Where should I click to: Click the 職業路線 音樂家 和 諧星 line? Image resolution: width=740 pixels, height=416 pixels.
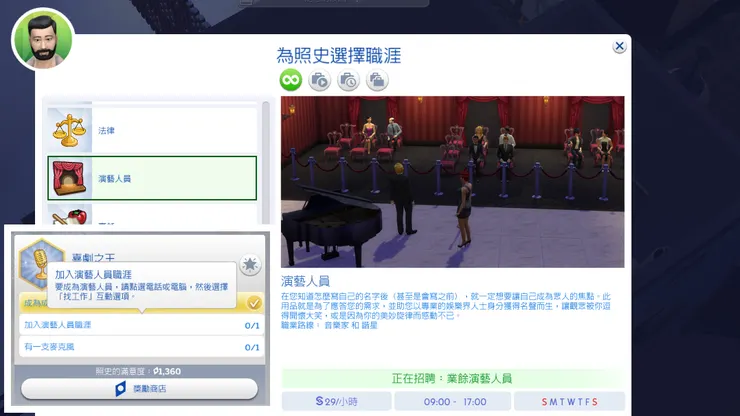pyautogui.click(x=329, y=325)
